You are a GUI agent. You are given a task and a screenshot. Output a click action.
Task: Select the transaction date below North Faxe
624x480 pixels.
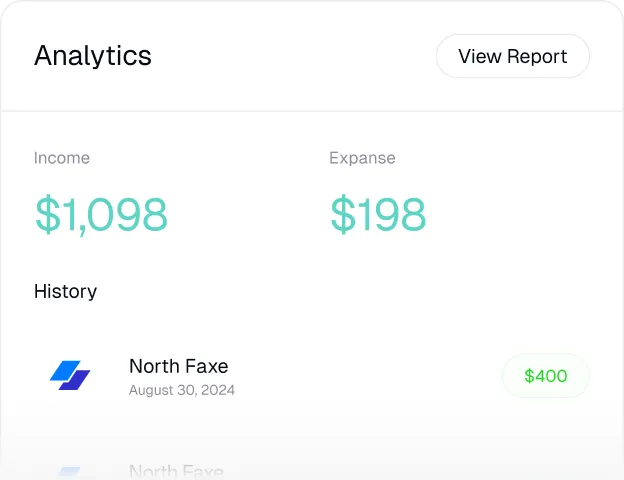pyautogui.click(x=182, y=390)
